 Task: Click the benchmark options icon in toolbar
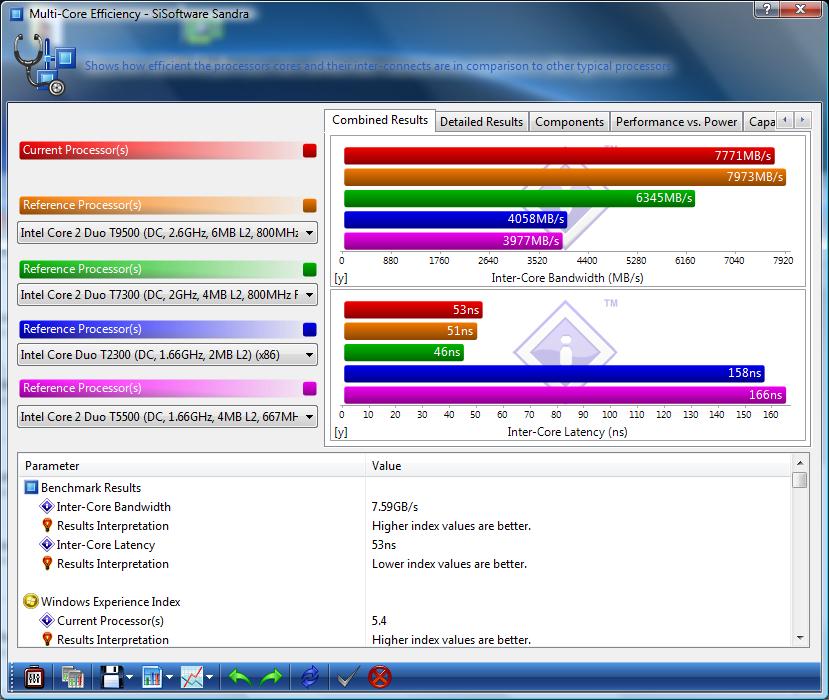pos(34,677)
